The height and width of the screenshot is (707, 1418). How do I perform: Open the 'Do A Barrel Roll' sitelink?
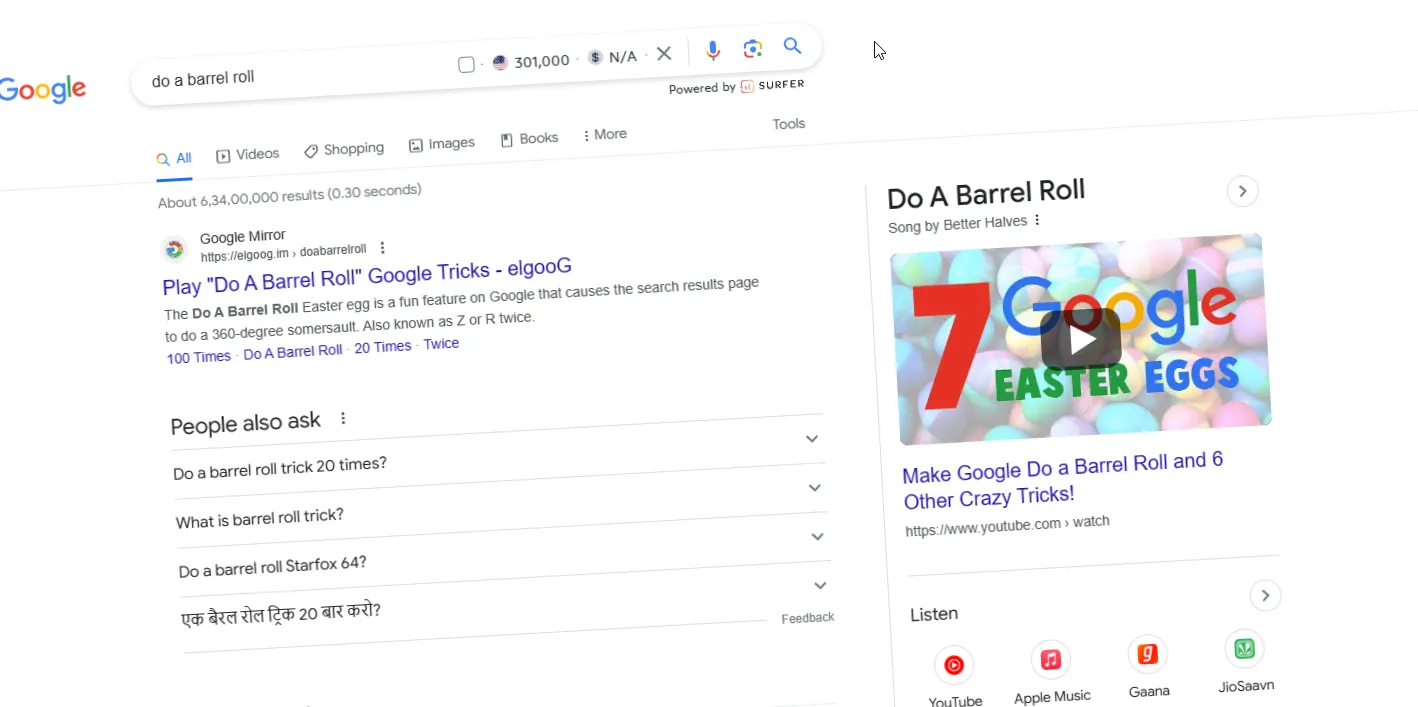click(x=293, y=351)
